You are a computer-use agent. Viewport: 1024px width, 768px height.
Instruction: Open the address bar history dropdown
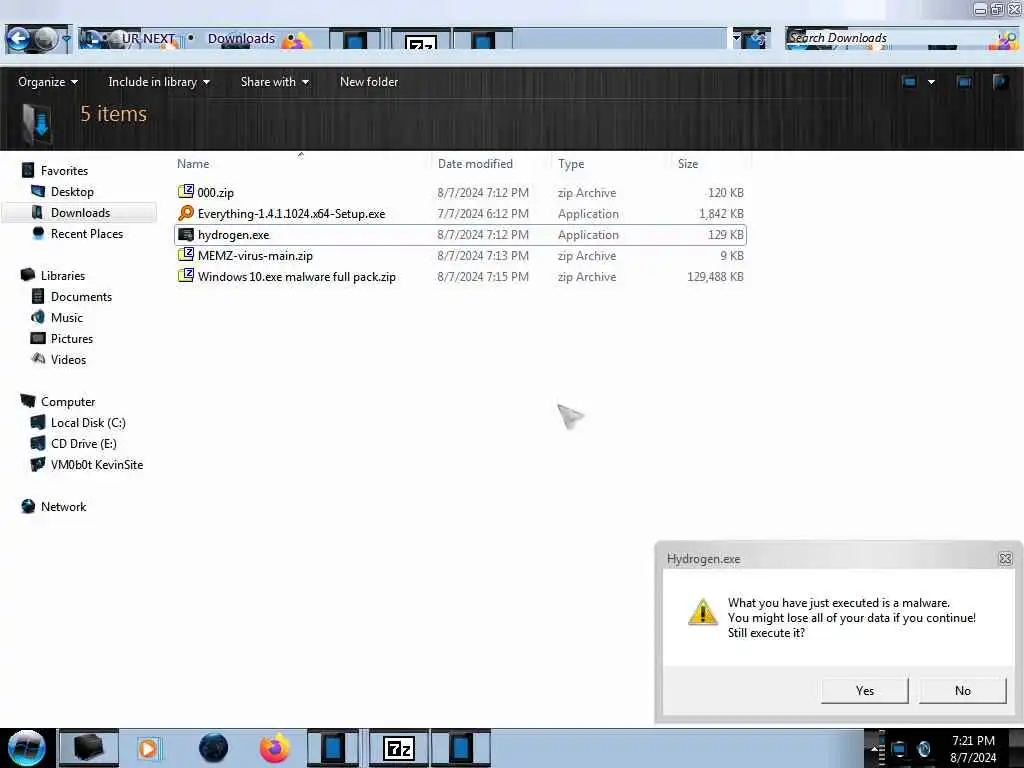tap(737, 38)
